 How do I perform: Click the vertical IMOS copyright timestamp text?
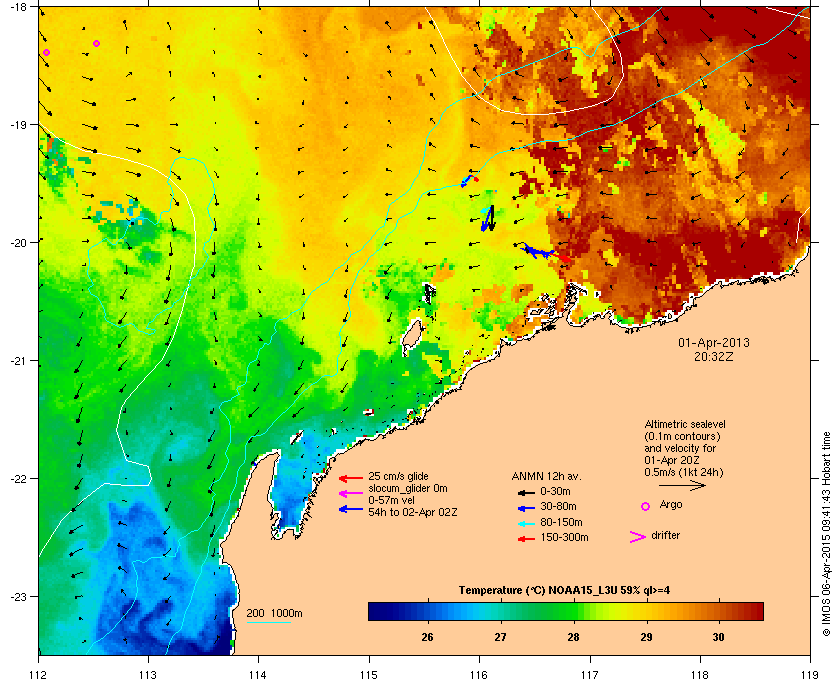pyautogui.click(x=826, y=534)
